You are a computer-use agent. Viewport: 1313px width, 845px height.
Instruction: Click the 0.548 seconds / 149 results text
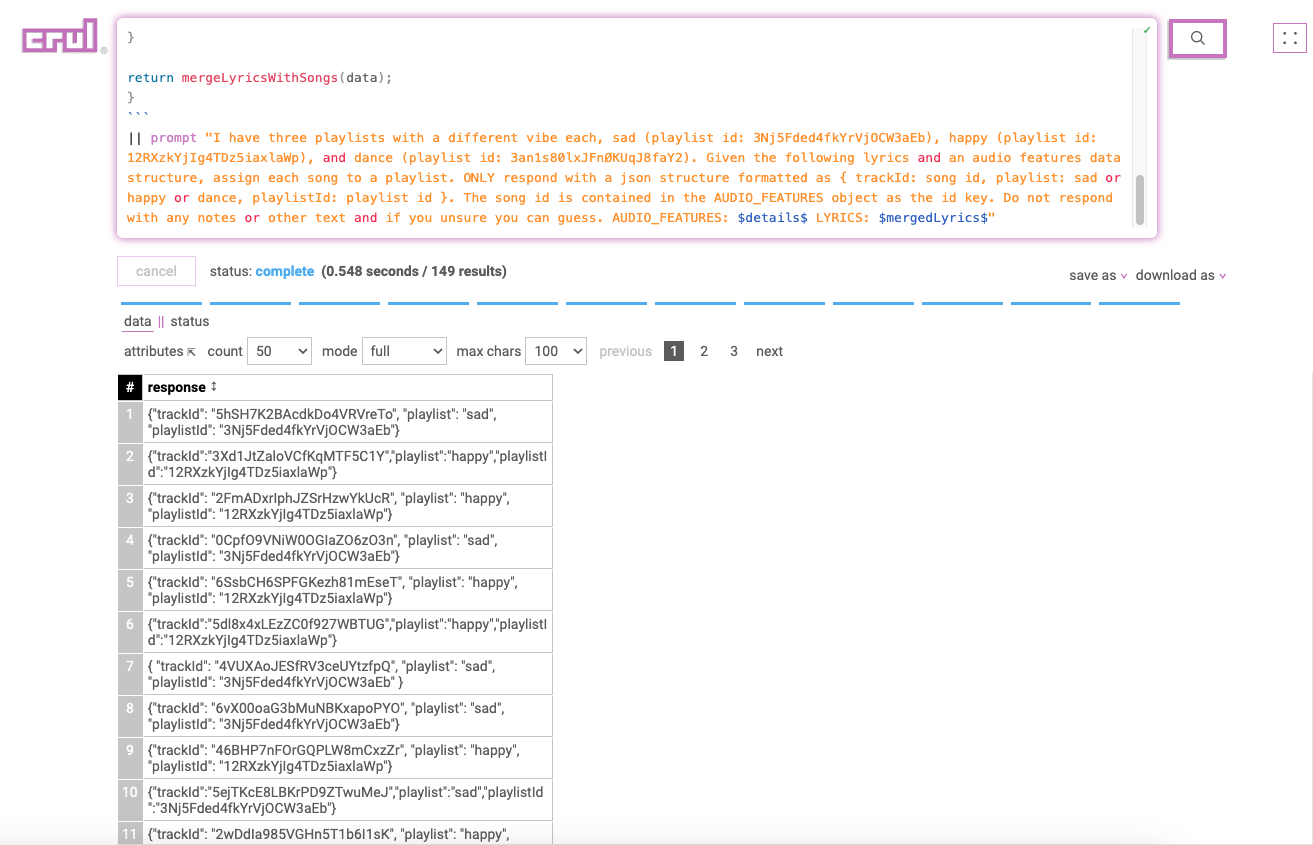[x=414, y=271]
